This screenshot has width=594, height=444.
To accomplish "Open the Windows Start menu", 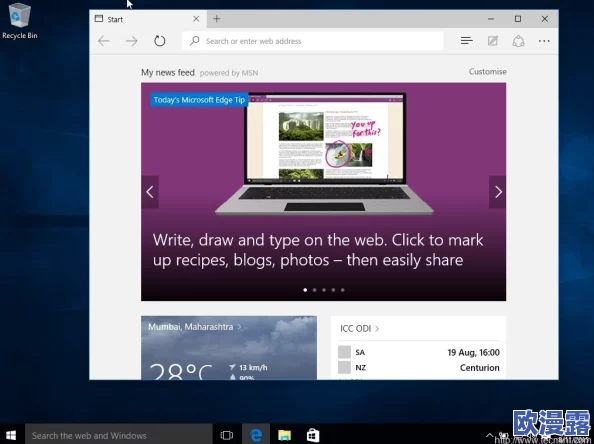I will click(11, 435).
